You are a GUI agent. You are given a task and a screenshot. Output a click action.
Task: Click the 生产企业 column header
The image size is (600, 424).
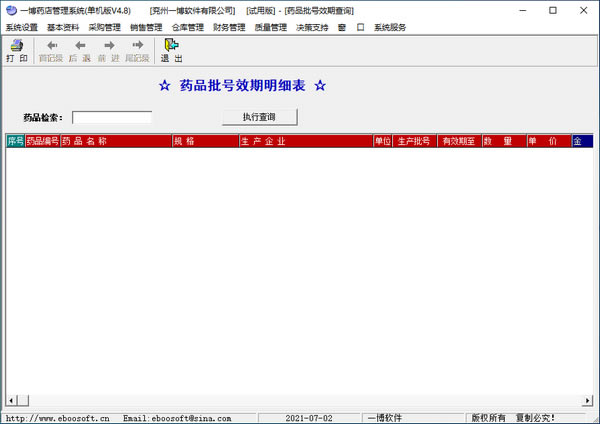(305, 142)
